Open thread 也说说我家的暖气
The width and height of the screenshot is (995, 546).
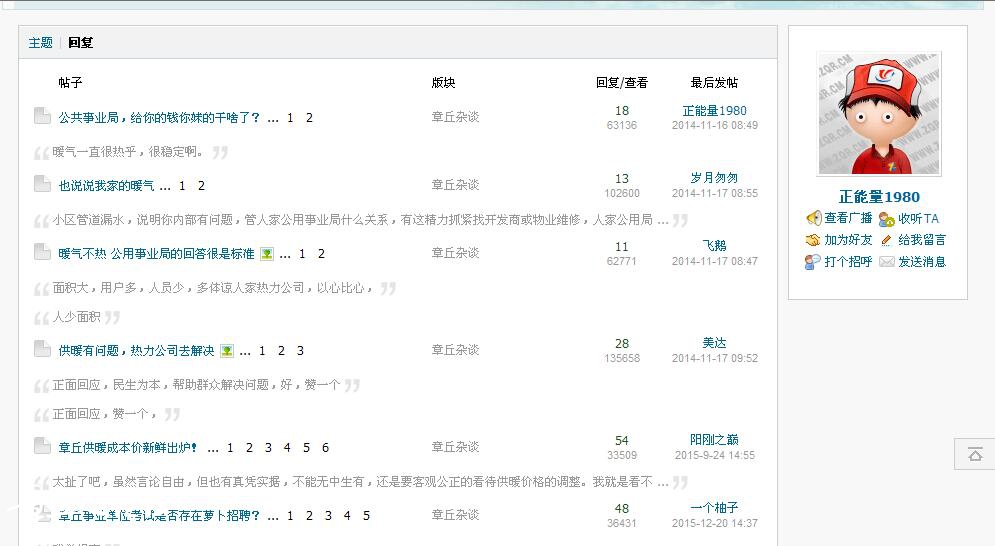tap(106, 185)
